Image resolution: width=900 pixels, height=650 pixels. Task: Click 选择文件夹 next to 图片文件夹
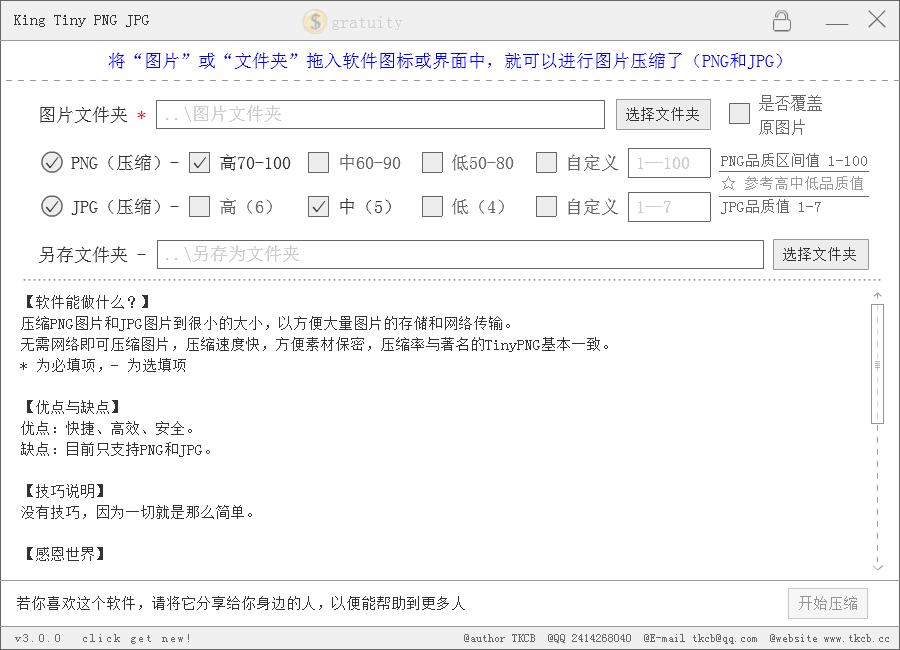point(663,114)
